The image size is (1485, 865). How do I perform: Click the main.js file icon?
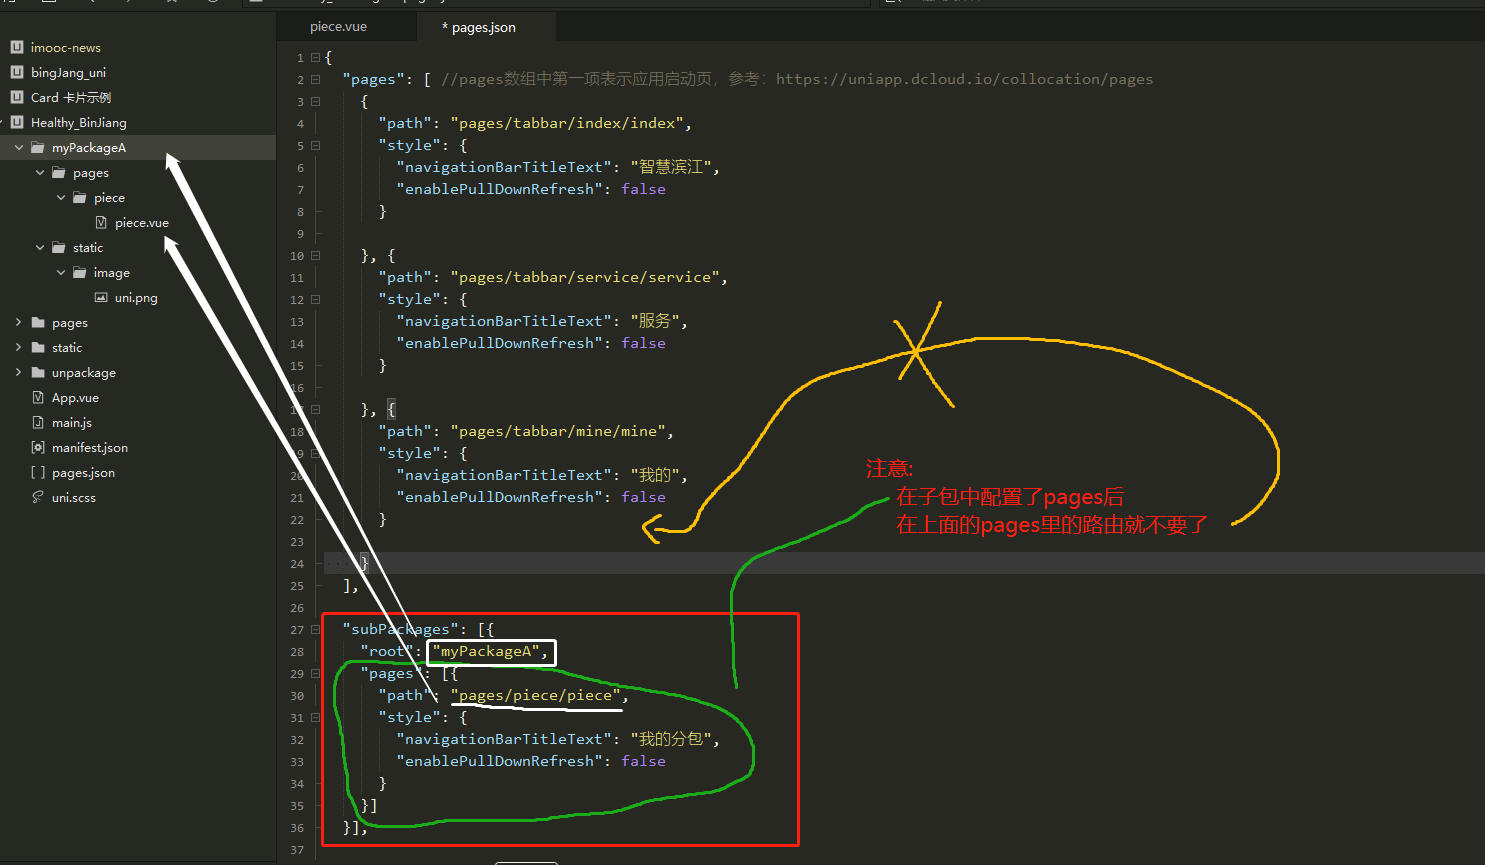pos(38,422)
